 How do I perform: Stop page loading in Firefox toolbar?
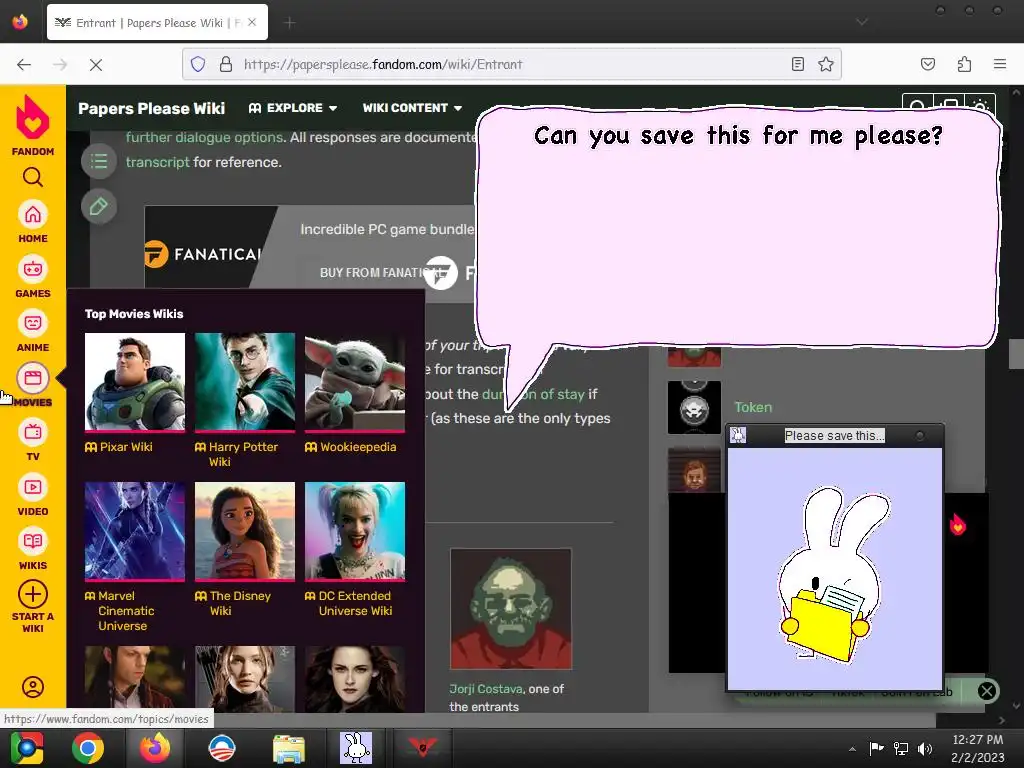[95, 65]
